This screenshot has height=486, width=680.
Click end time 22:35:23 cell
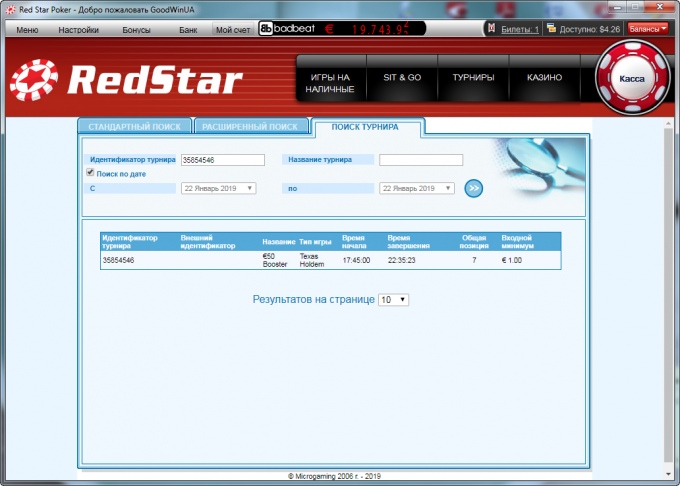(402, 260)
